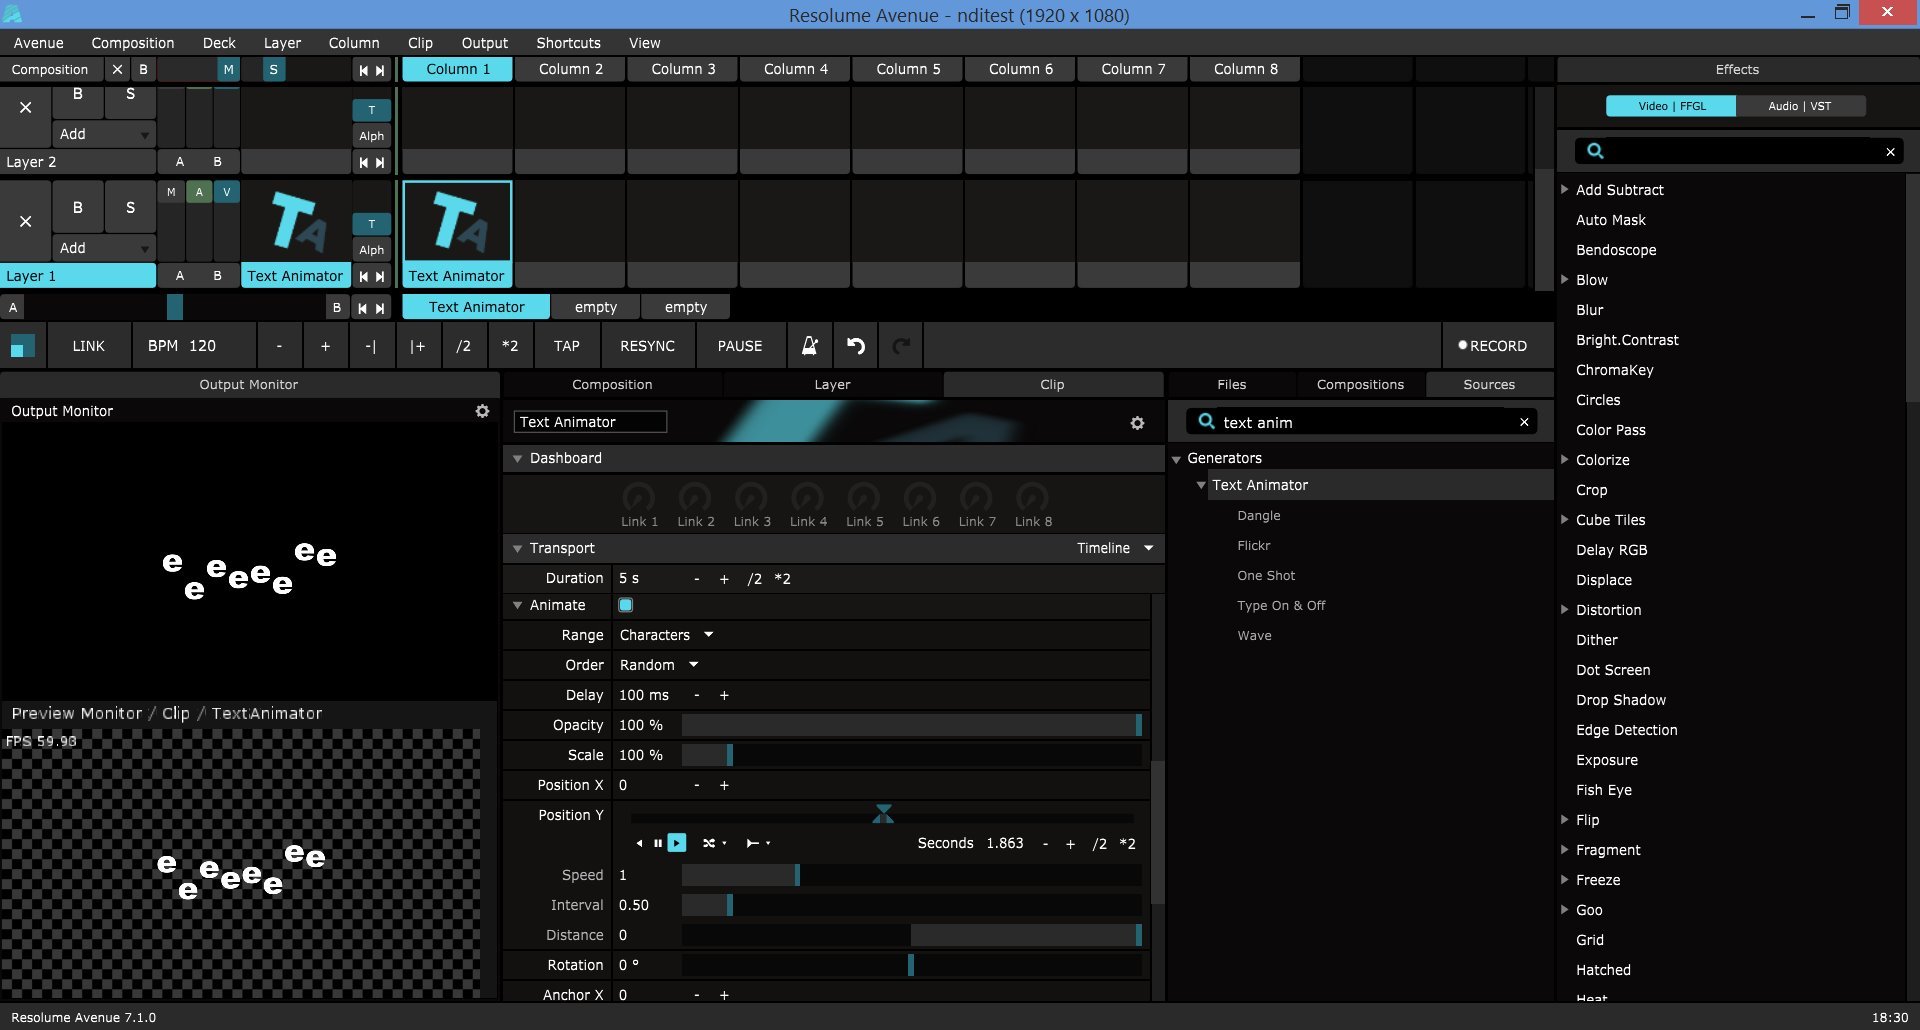Switch to the Compositions tab
1920x1030 pixels.
(1360, 384)
